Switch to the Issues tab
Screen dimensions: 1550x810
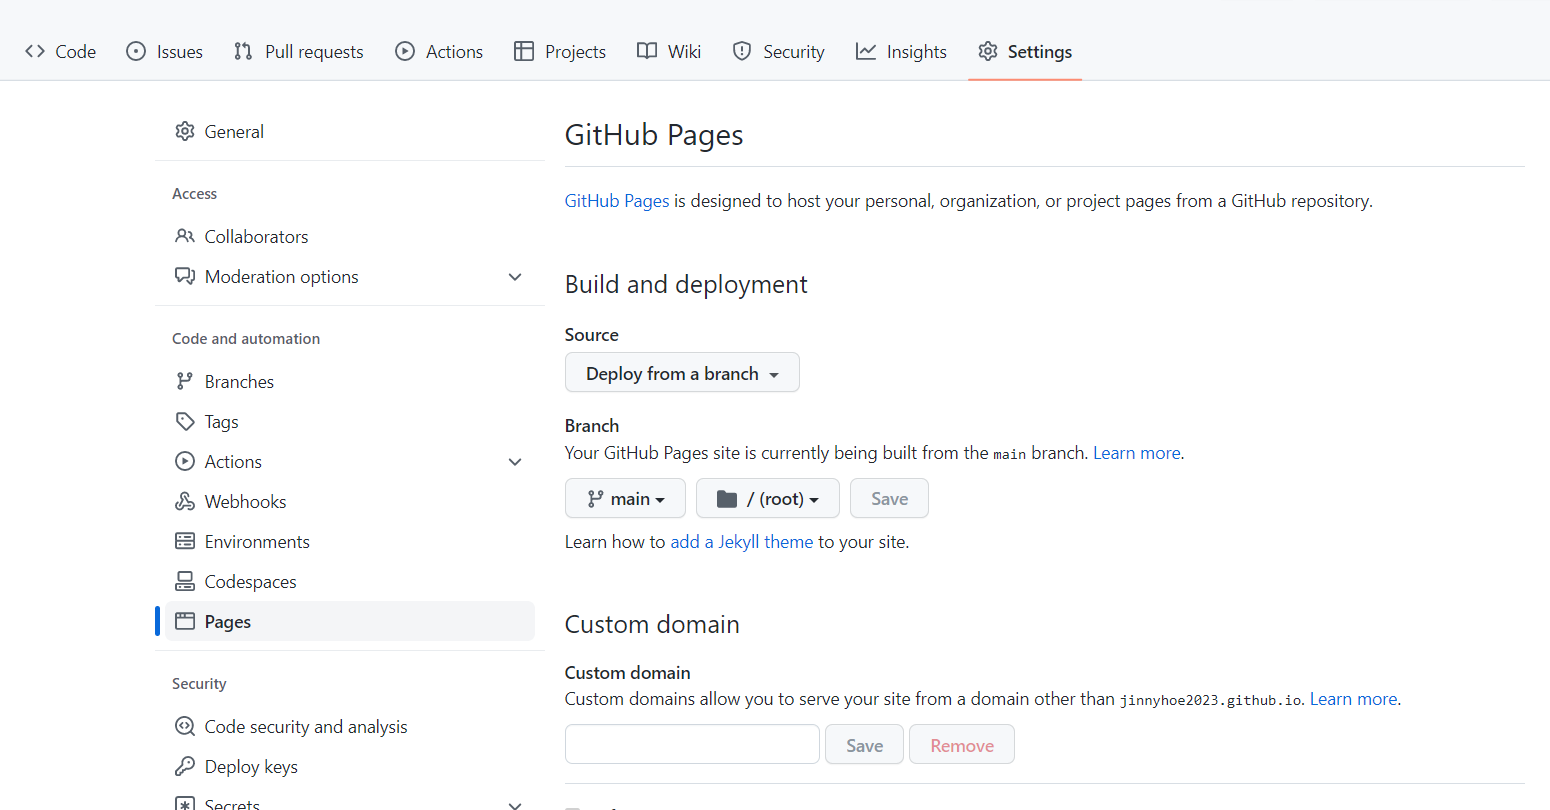pyautogui.click(x=165, y=51)
